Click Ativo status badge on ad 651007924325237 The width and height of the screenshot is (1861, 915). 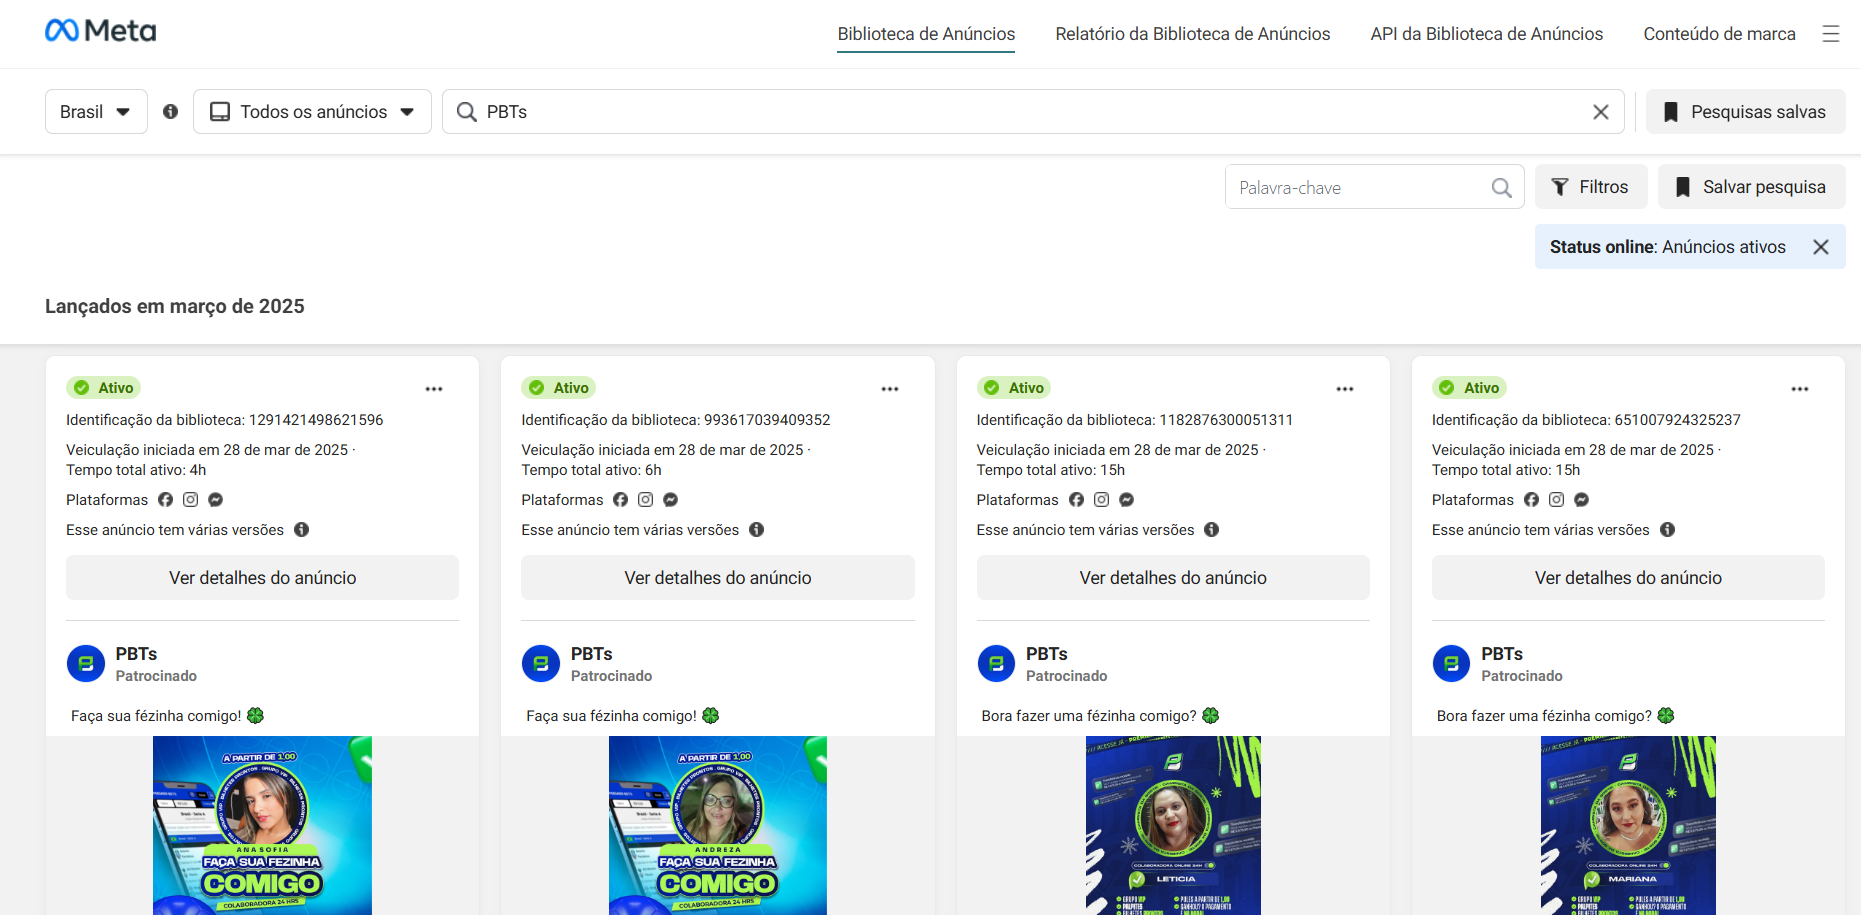1469,388
